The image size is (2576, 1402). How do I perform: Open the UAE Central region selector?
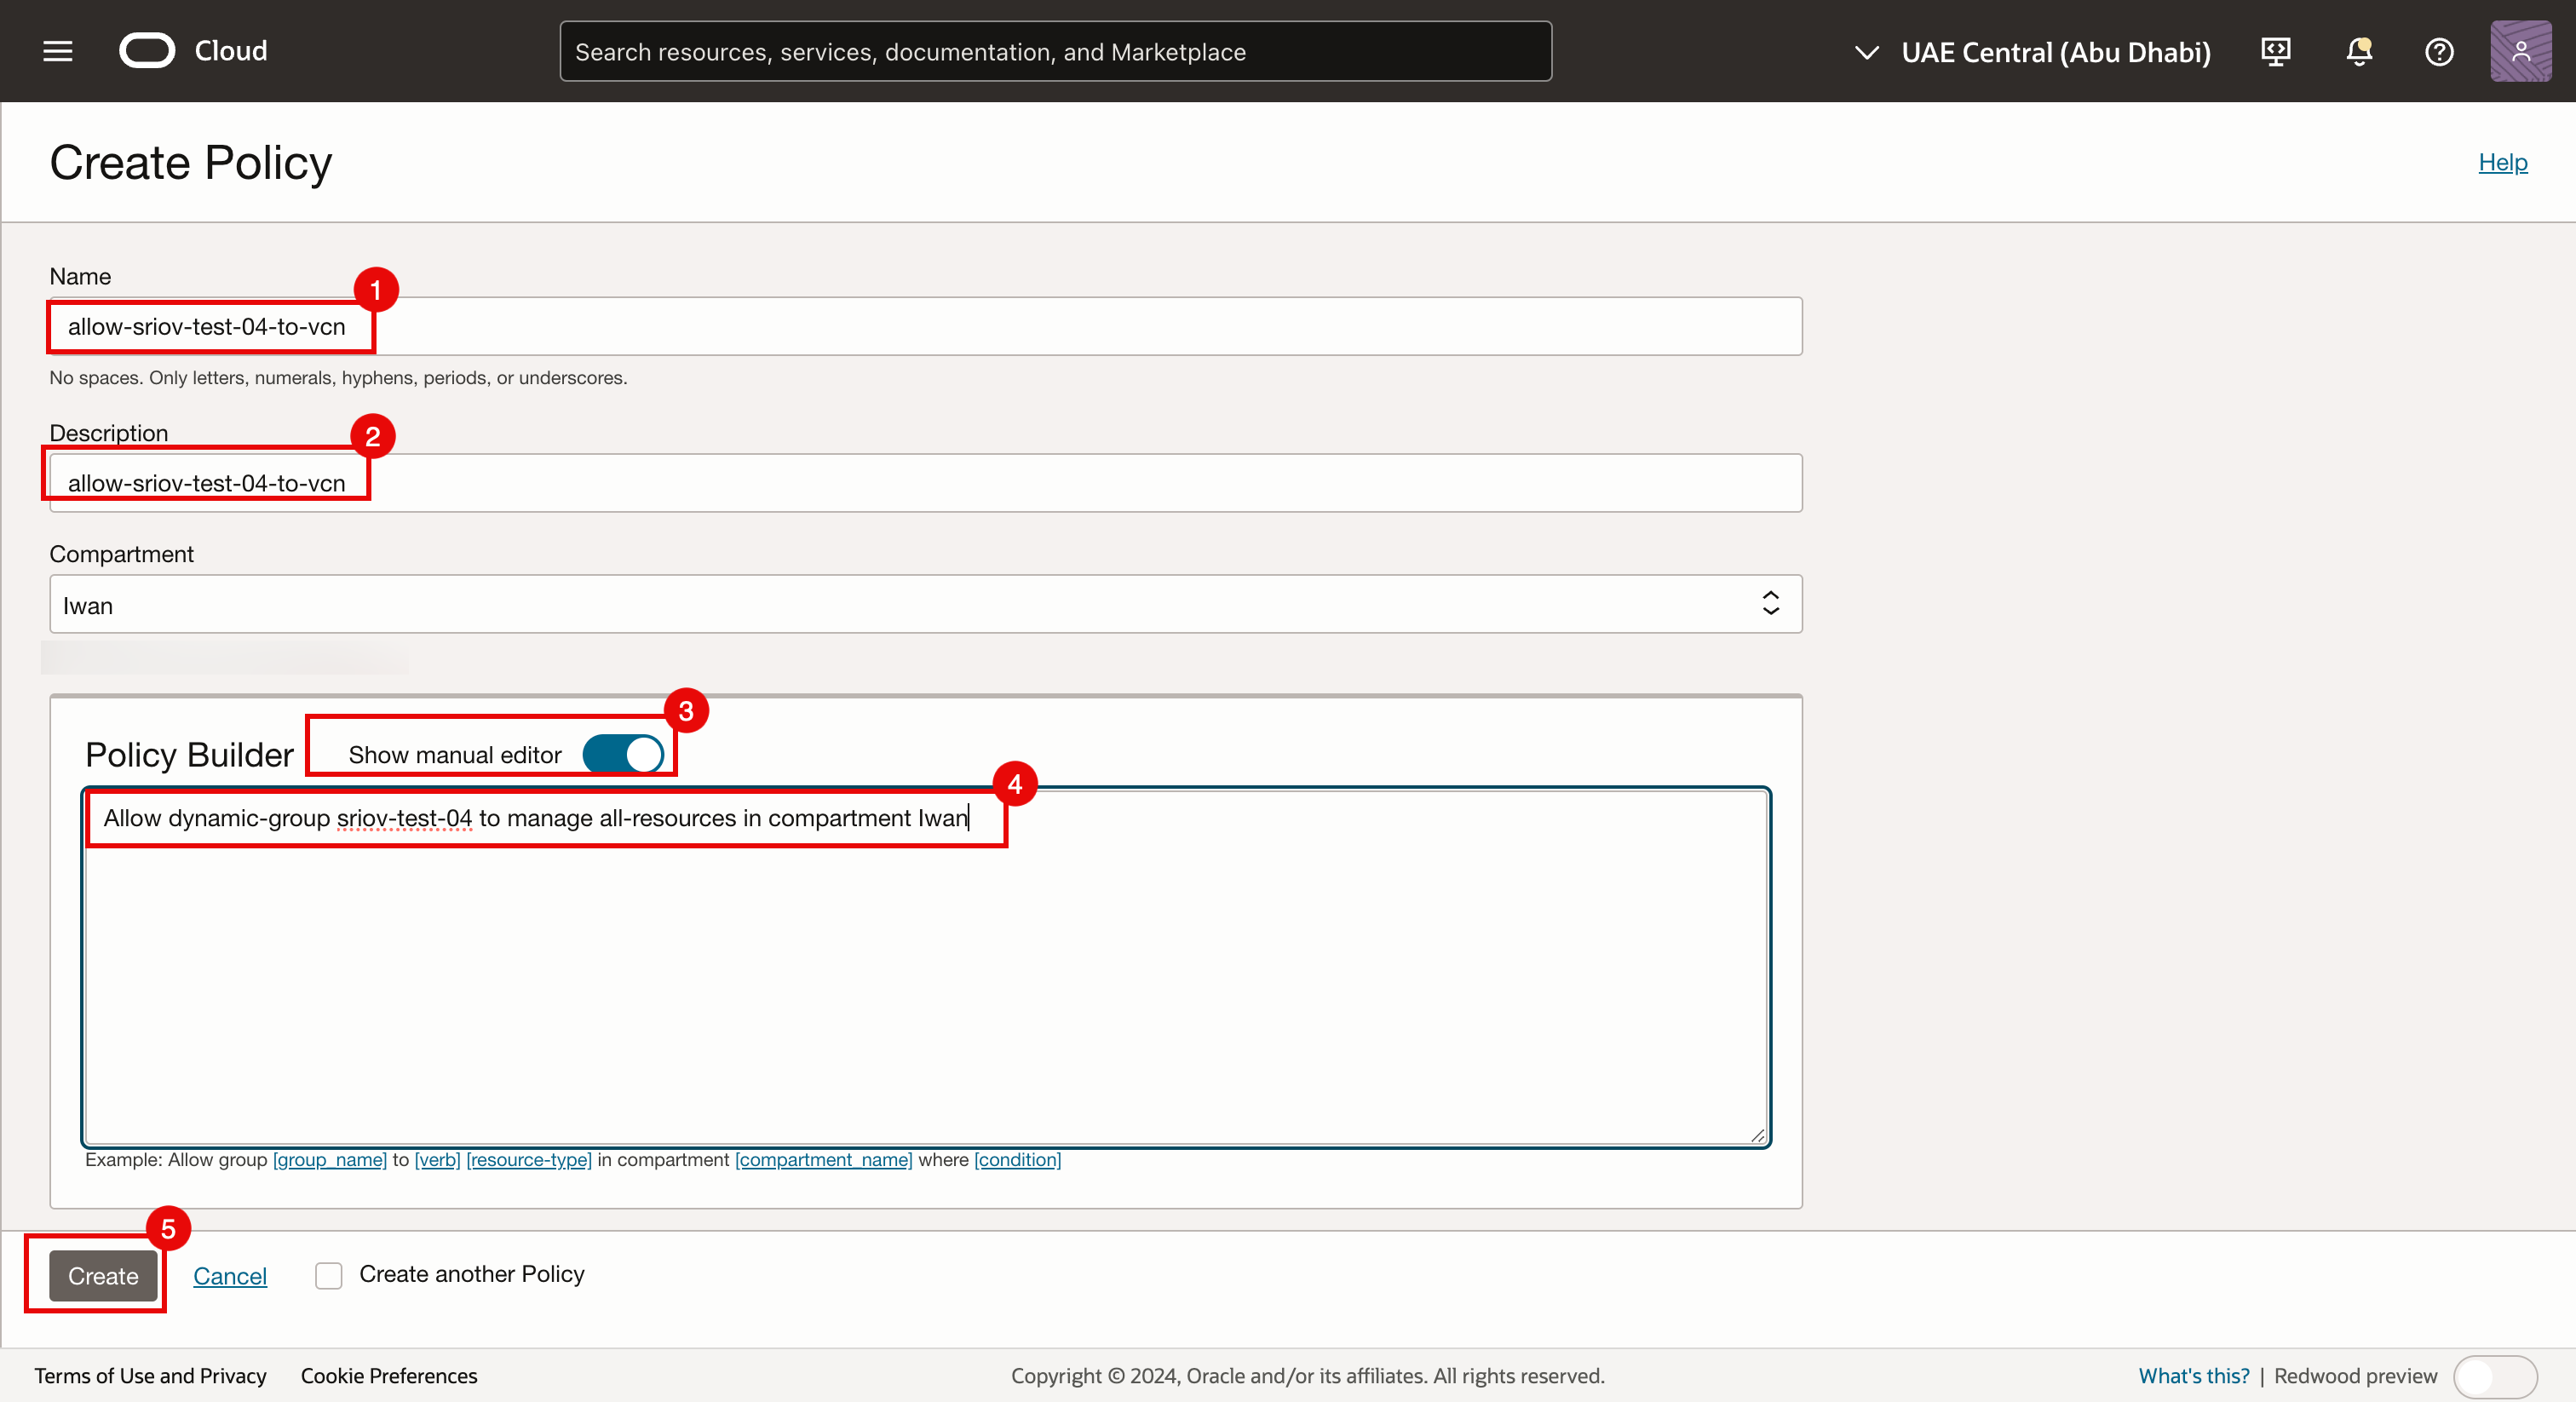2055,52
